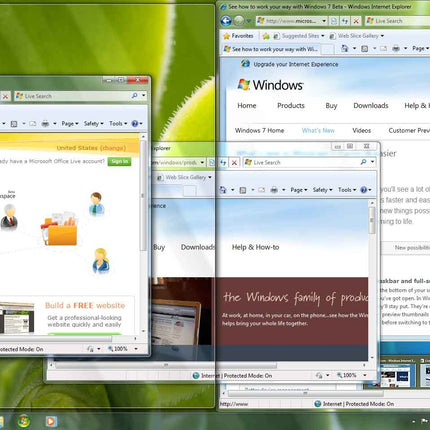430x430 pixels.
Task: Click Forward button in Windows 7 Beta window
Action: 239,21
